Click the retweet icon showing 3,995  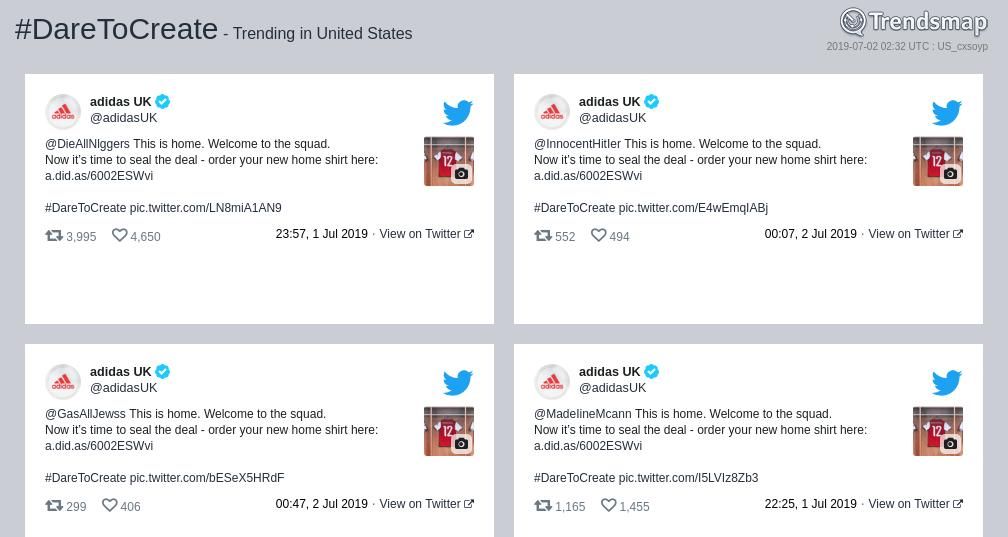coord(54,235)
